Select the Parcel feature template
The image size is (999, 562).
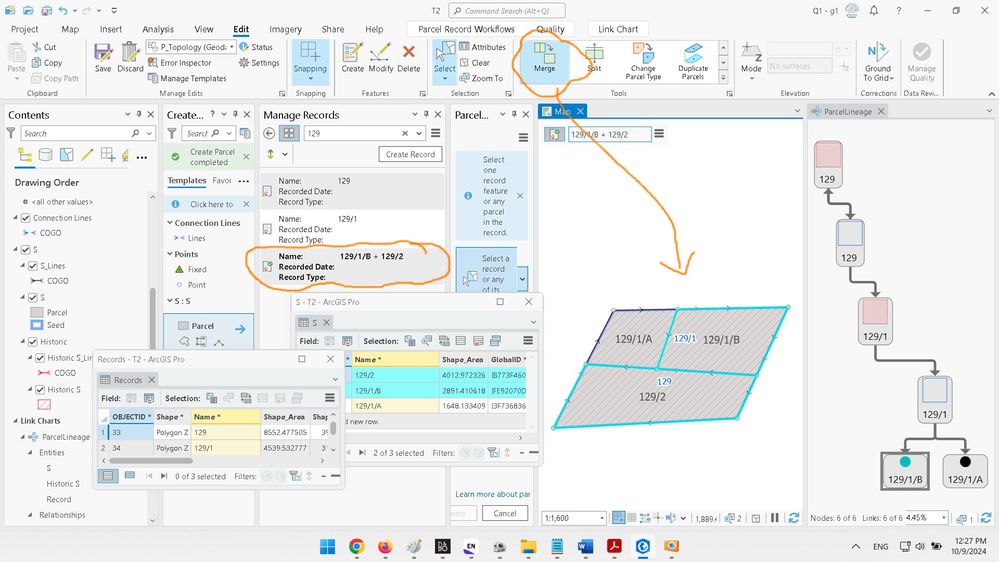208,326
